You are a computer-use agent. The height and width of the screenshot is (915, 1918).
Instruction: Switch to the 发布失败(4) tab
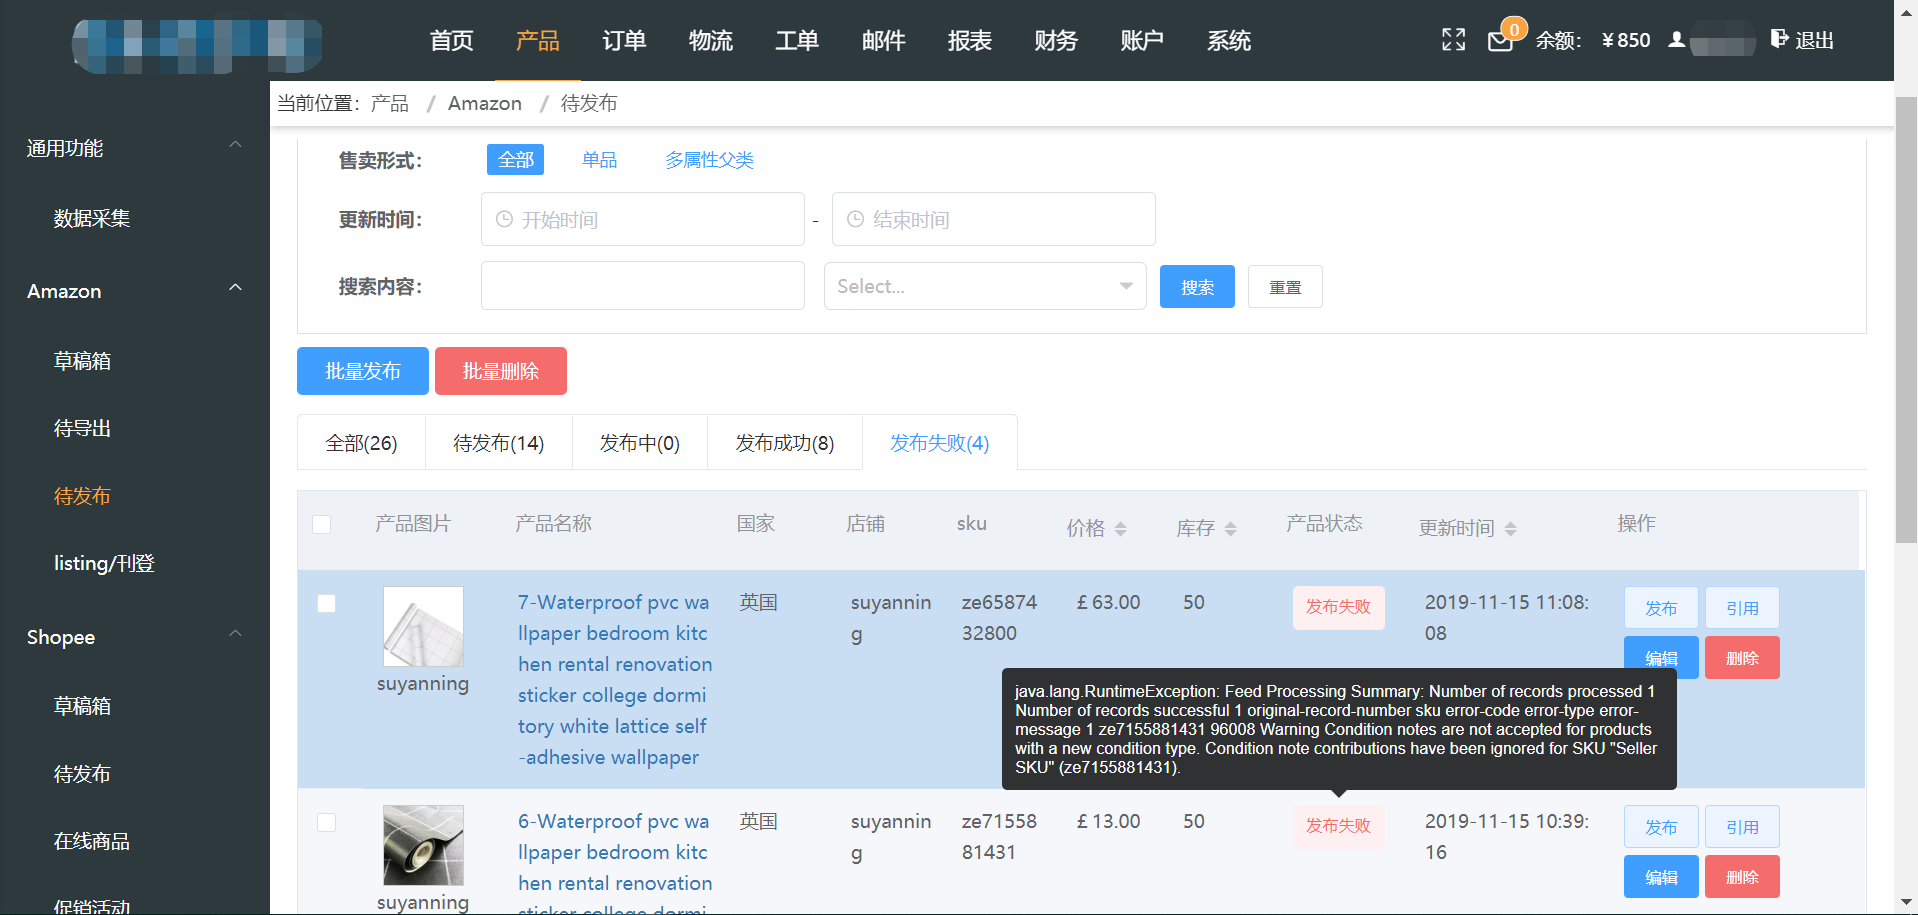(939, 443)
